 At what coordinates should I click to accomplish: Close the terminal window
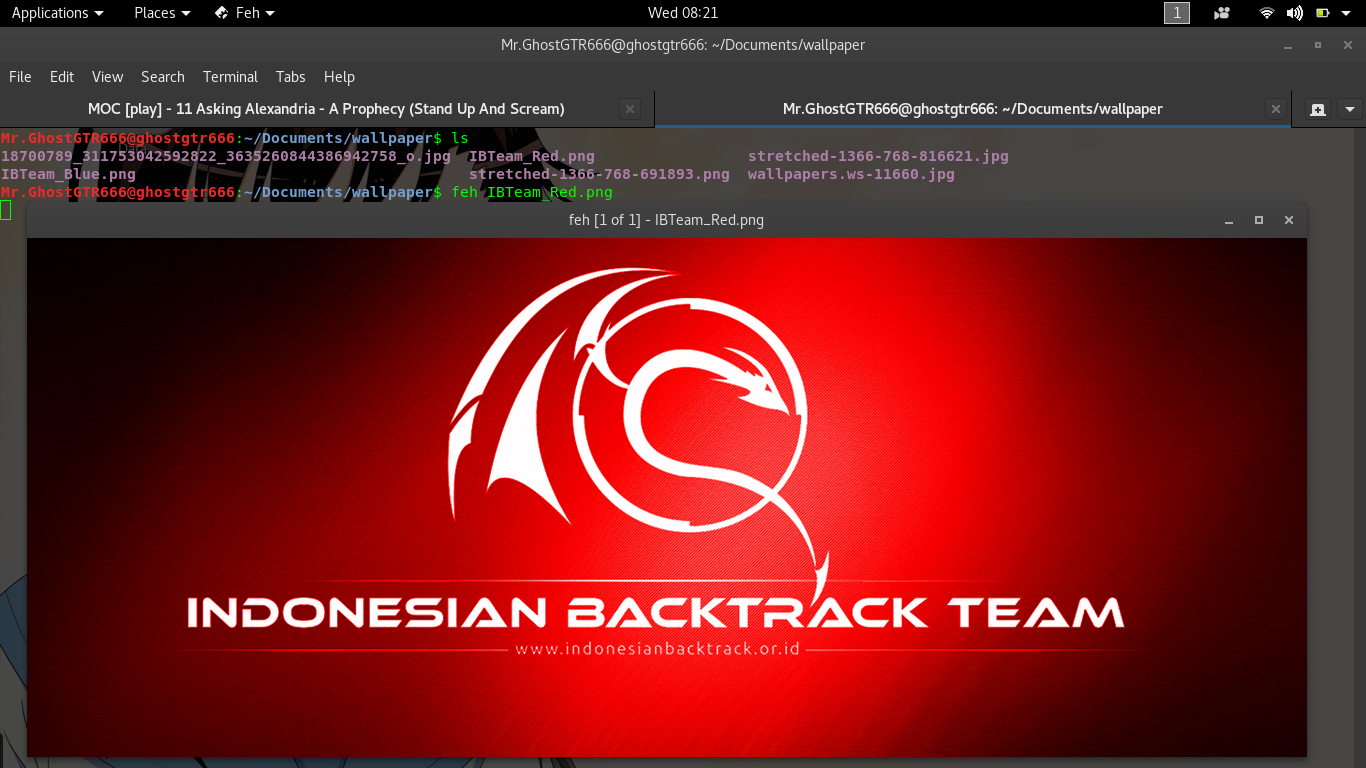coord(1348,45)
